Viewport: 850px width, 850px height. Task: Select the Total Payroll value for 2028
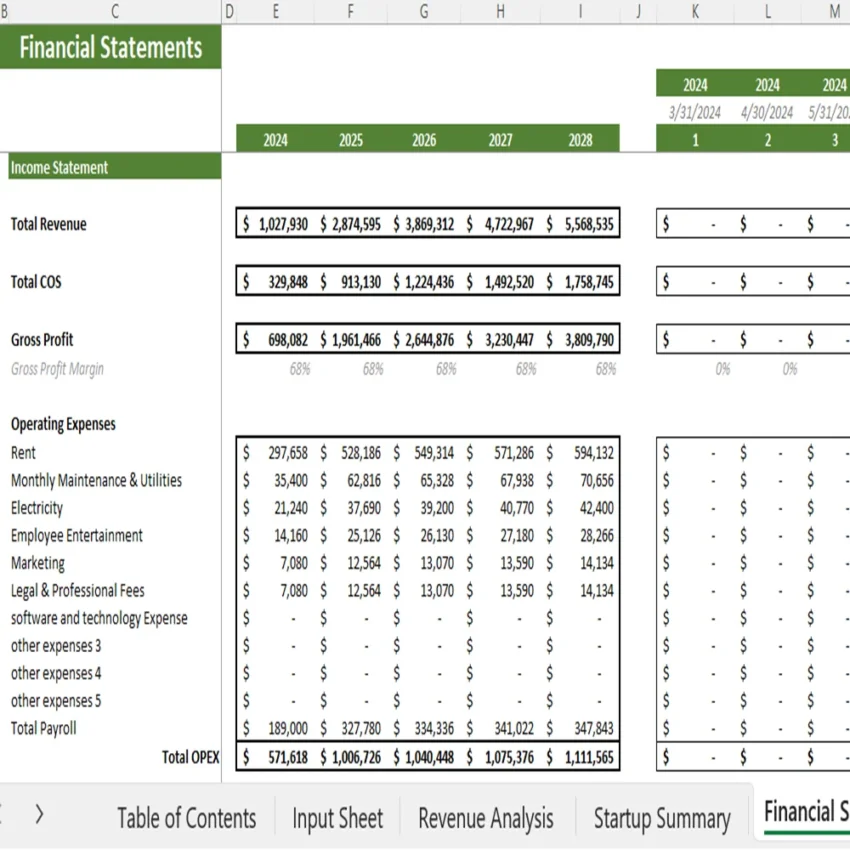(x=580, y=728)
